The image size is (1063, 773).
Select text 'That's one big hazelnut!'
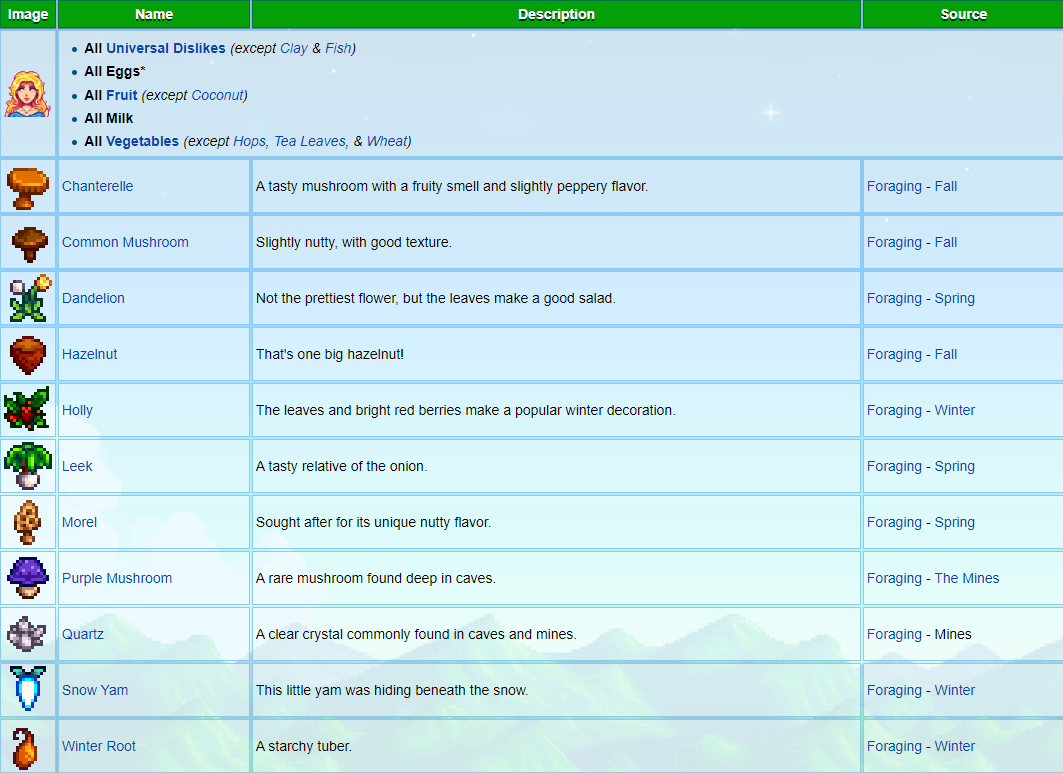(x=329, y=354)
